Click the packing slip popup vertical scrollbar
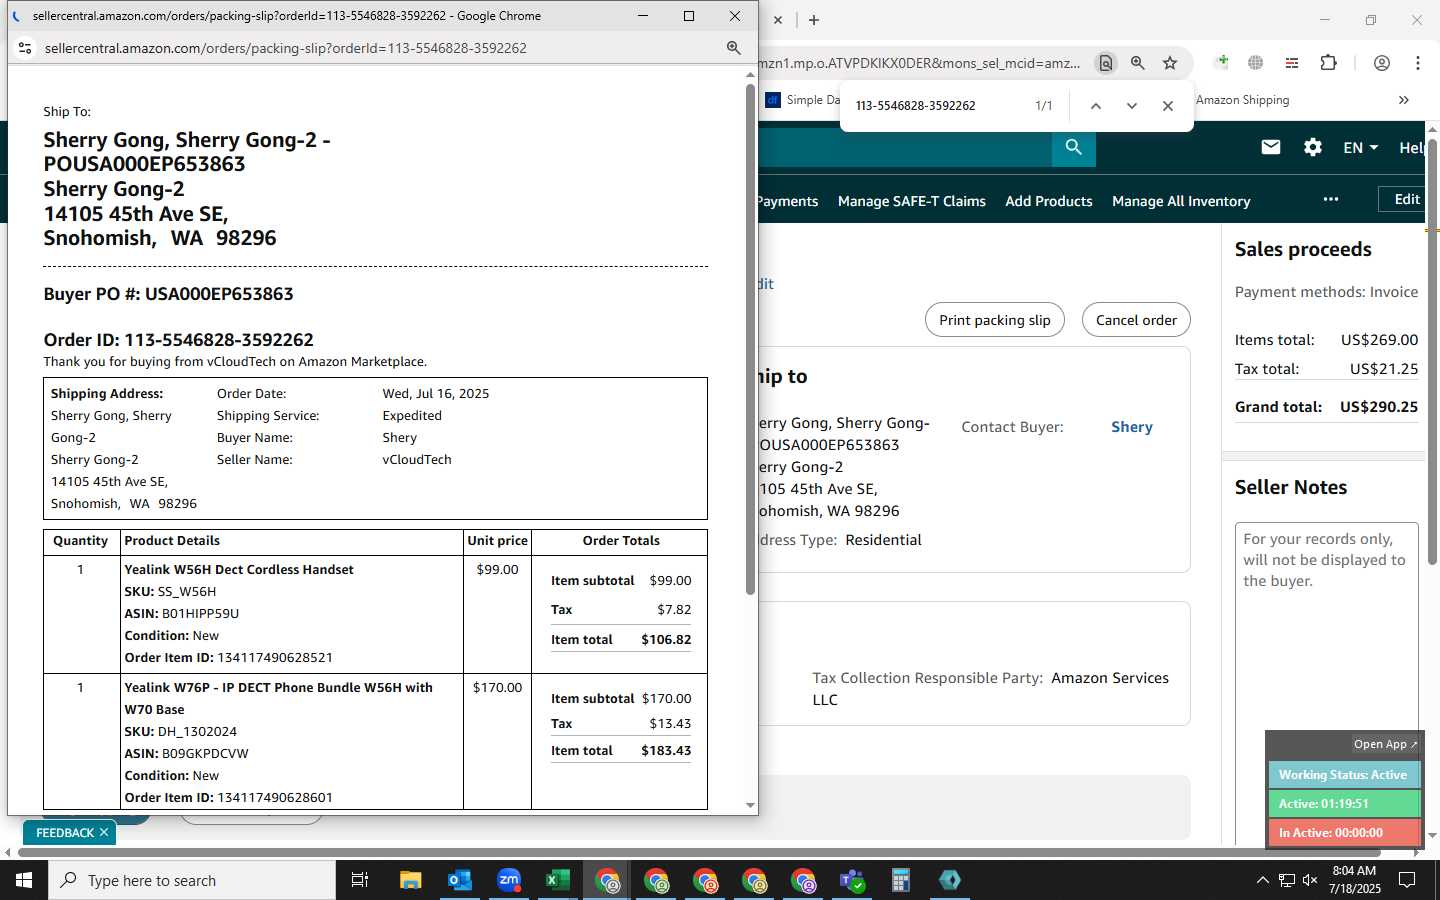The image size is (1440, 900). point(750,340)
